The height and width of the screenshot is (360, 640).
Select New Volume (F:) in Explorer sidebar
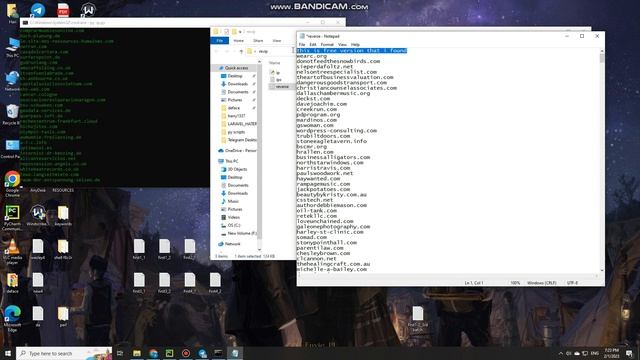(240, 233)
